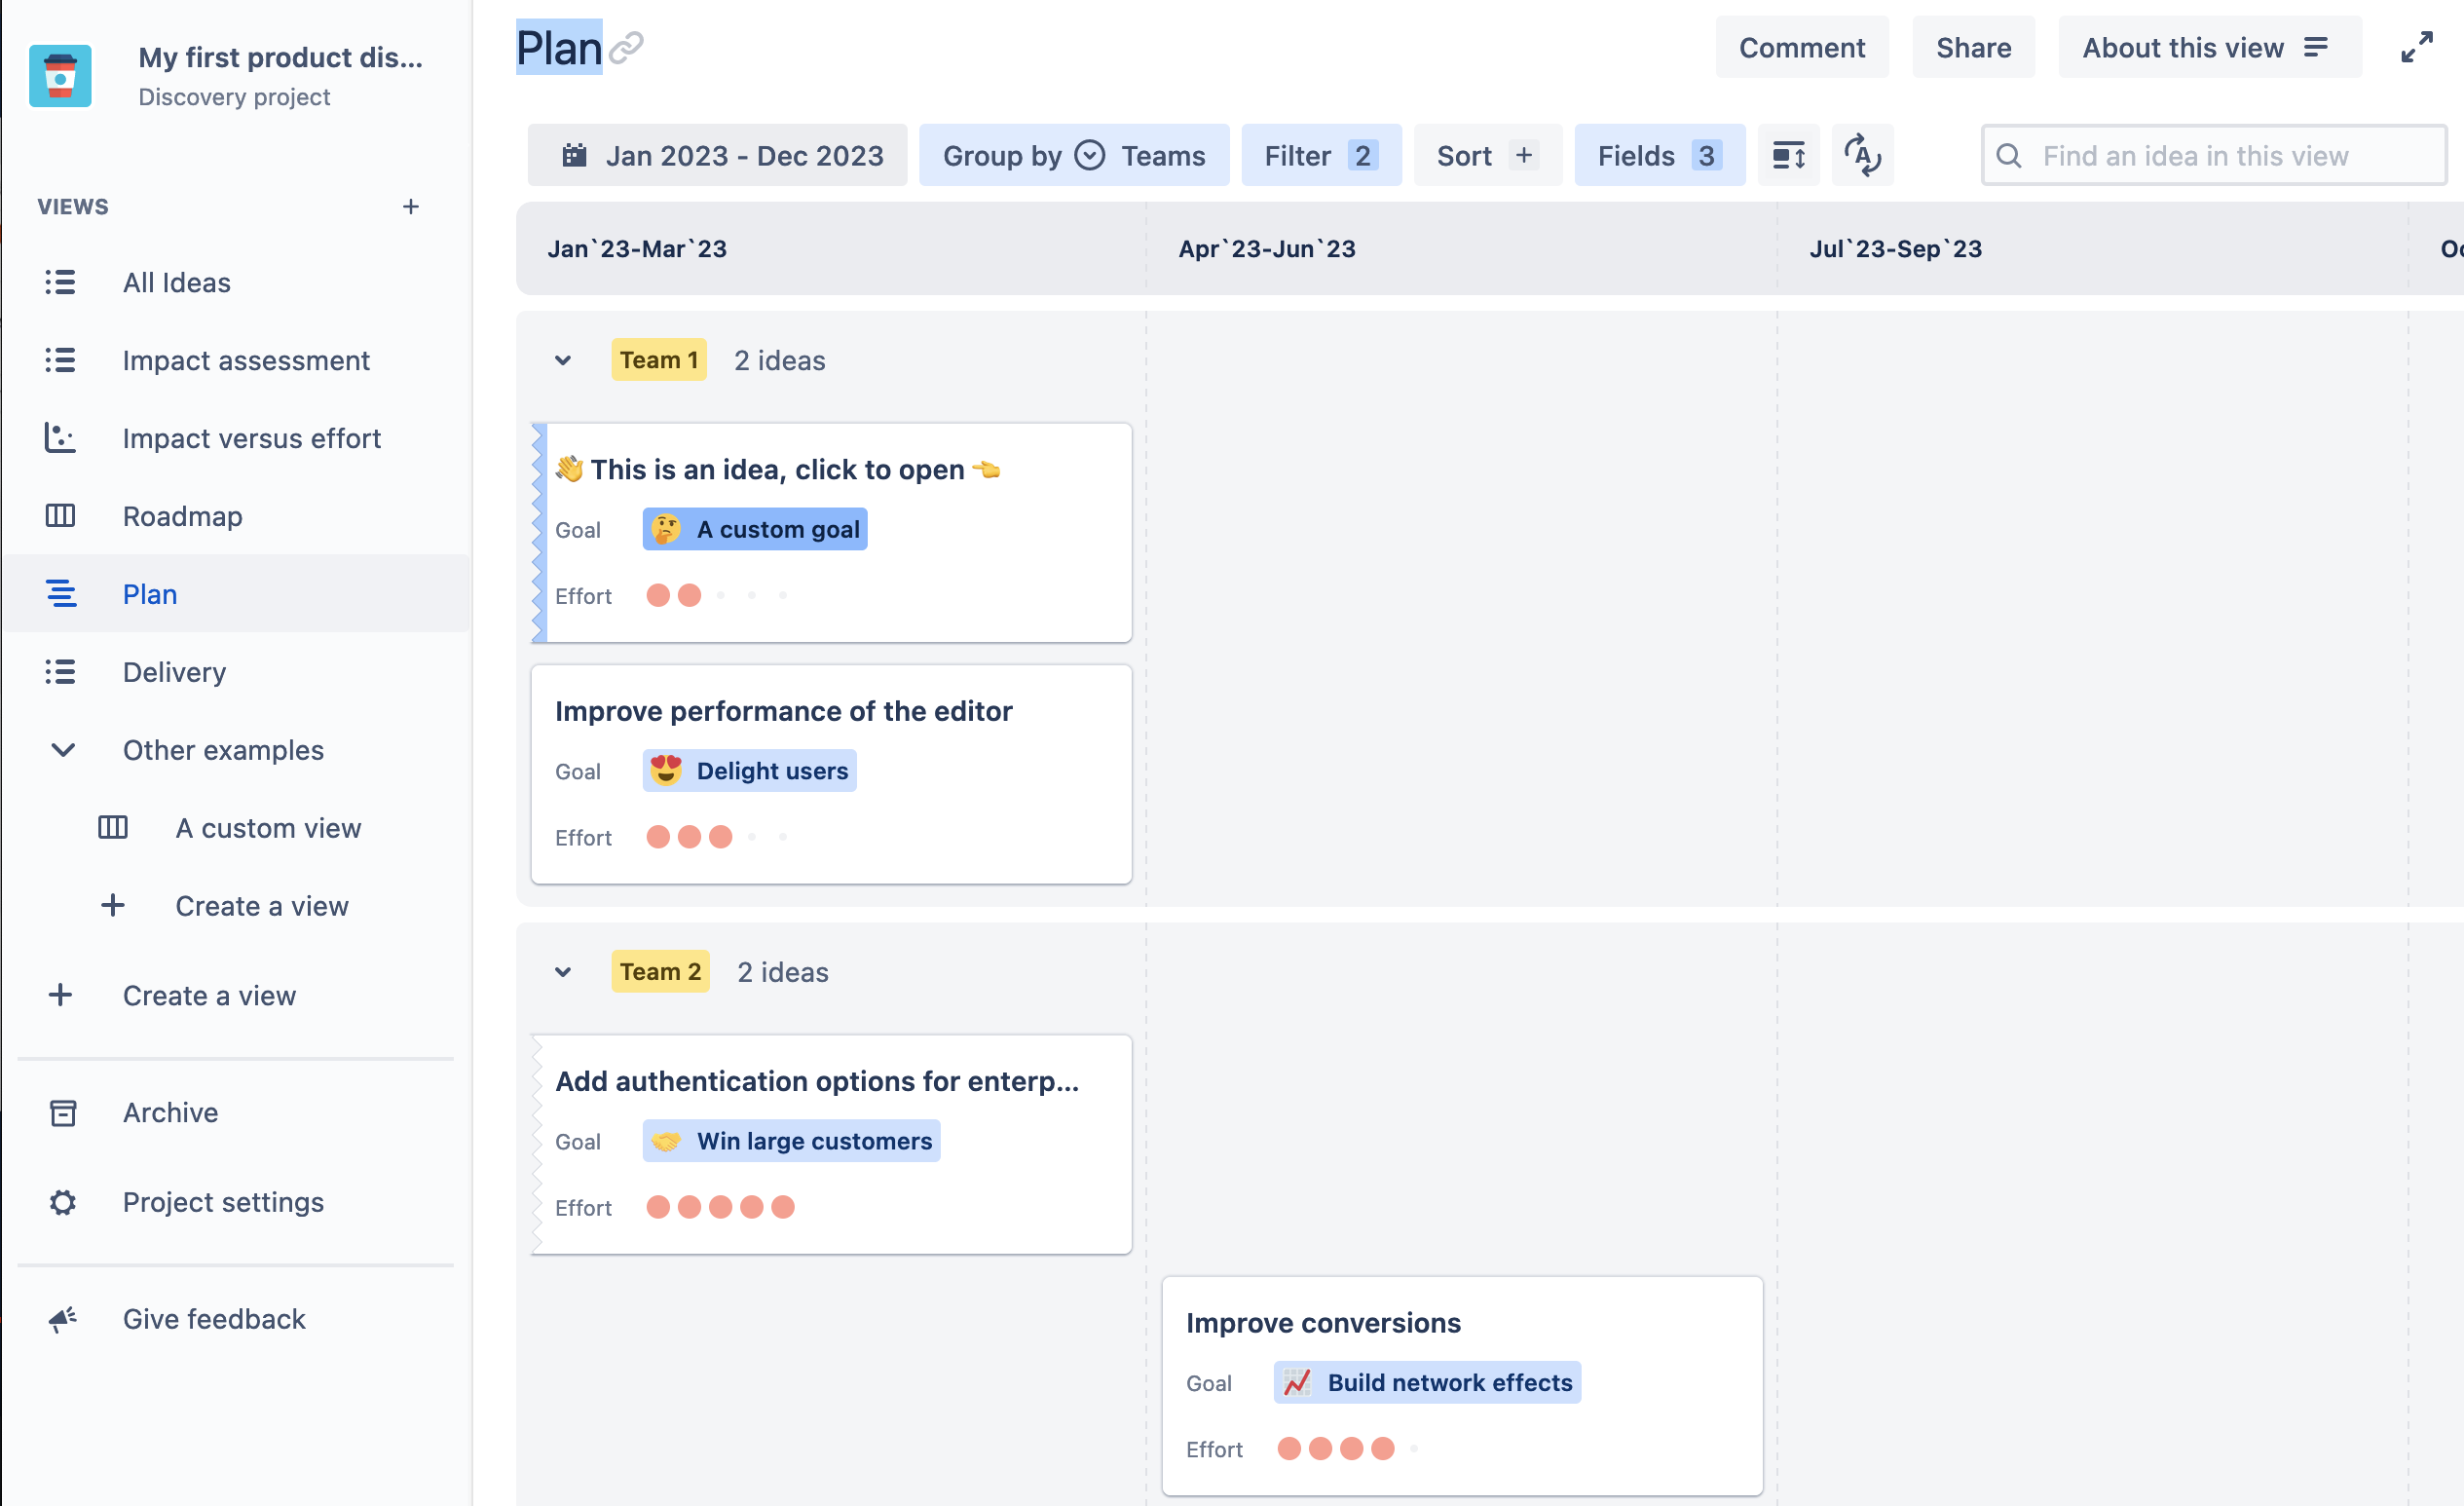Open the Archive section icon

[63, 1113]
